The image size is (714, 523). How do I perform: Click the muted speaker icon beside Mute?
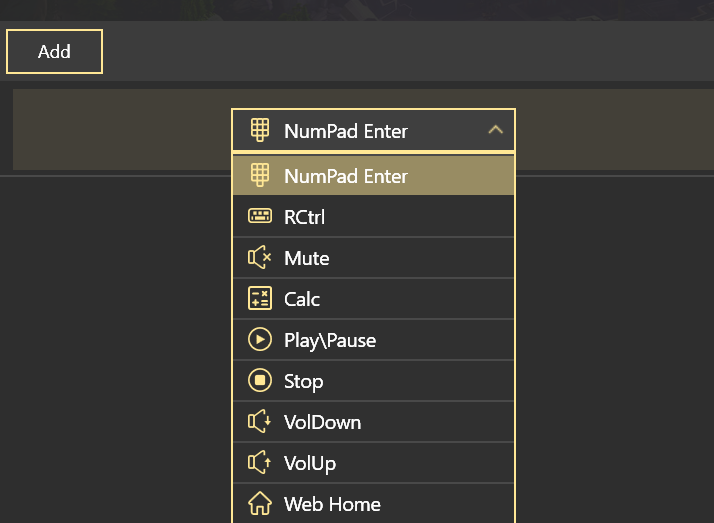(259, 258)
